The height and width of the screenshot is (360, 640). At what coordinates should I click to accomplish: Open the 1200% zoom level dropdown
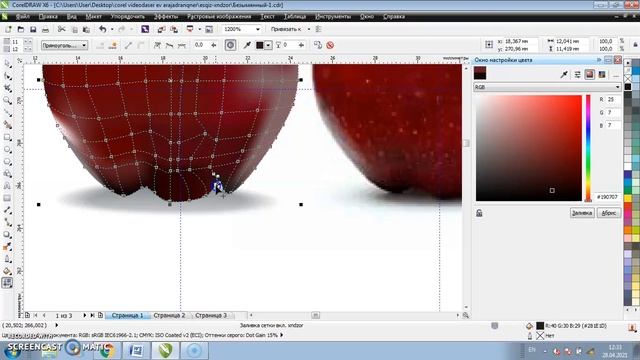pos(258,29)
